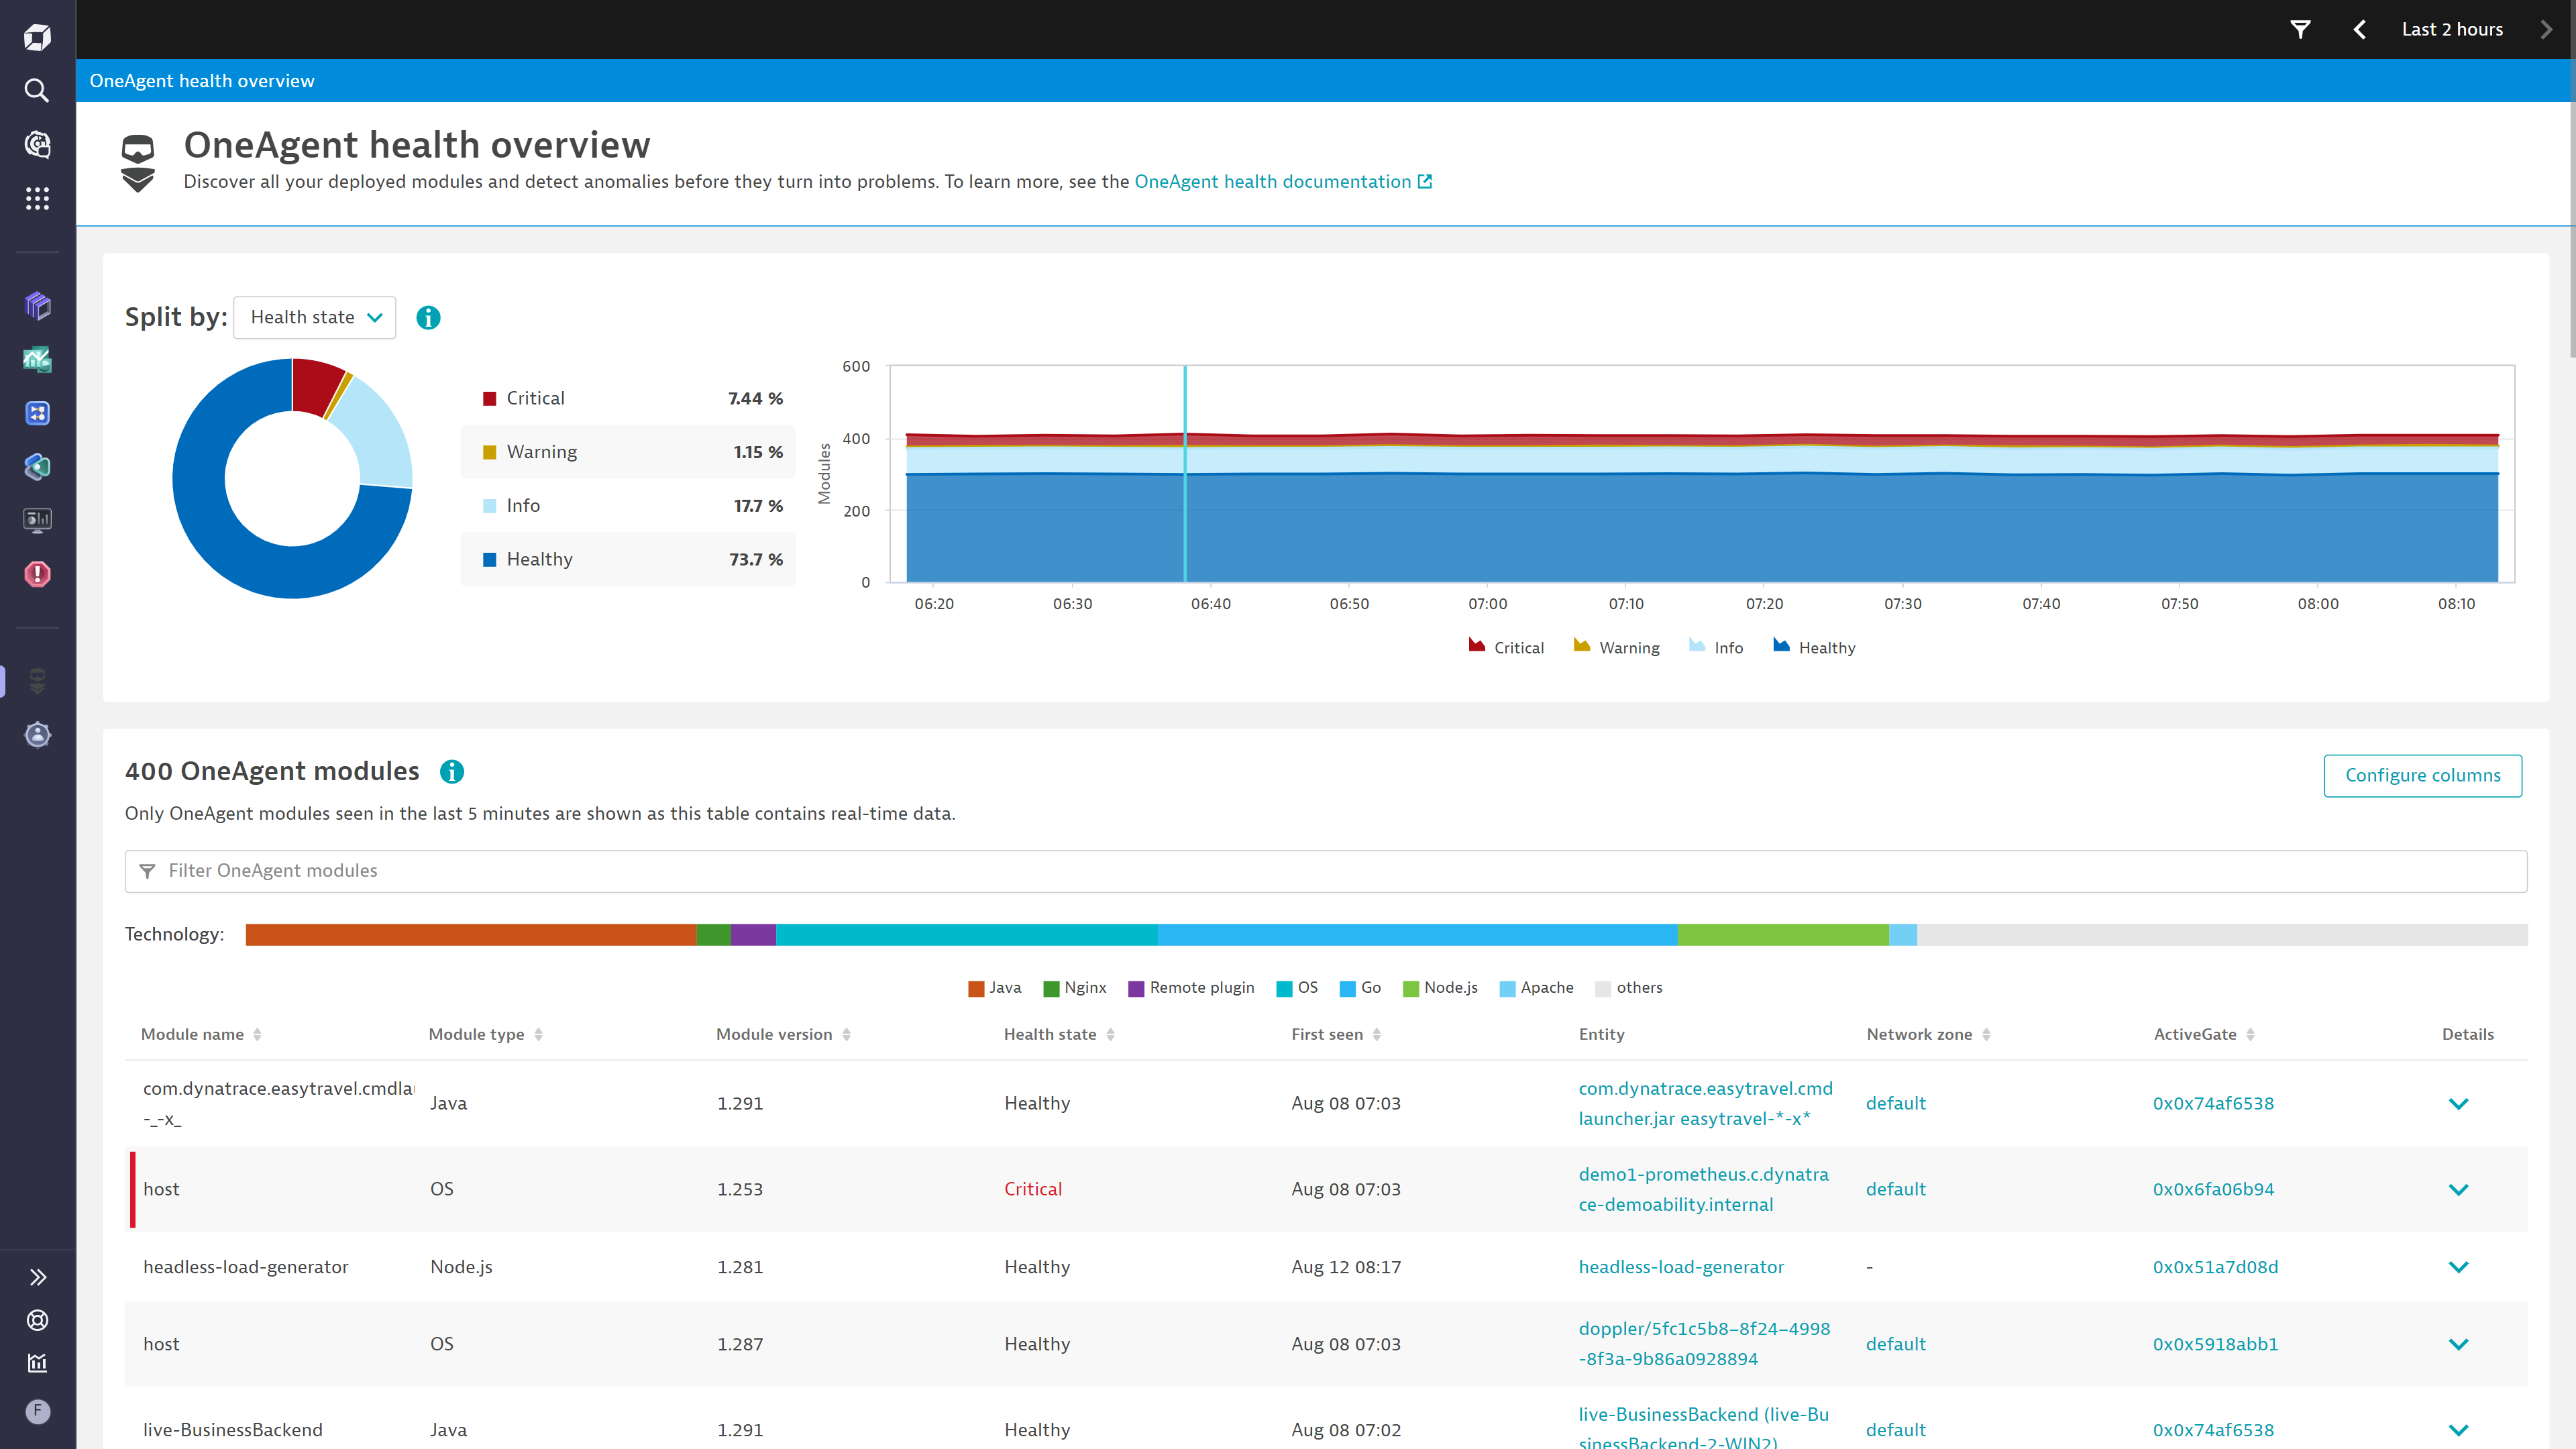Open the Last 2 hours timeframe selector

point(2452,29)
